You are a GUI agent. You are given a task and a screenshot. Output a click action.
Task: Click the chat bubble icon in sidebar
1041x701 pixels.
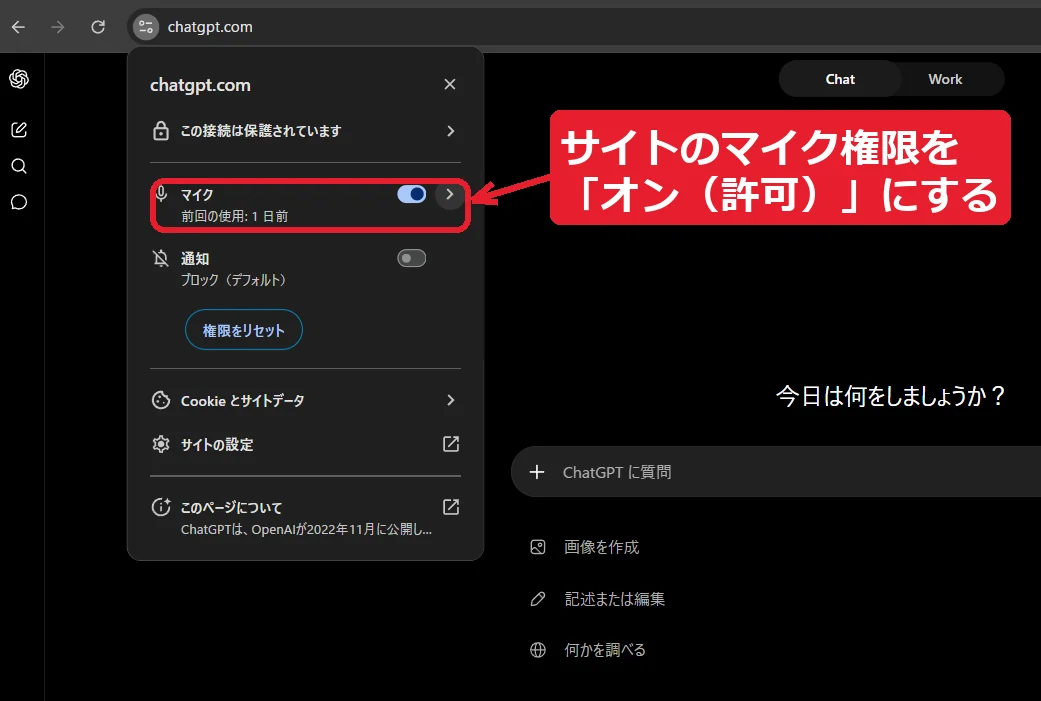tap(19, 202)
